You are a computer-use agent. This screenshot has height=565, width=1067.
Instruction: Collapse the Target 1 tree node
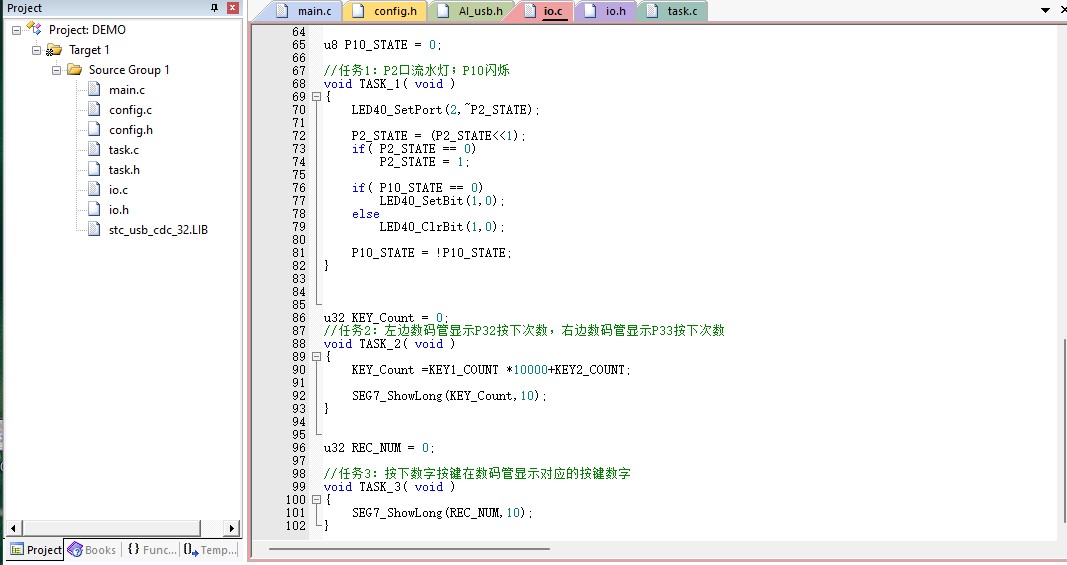[36, 50]
